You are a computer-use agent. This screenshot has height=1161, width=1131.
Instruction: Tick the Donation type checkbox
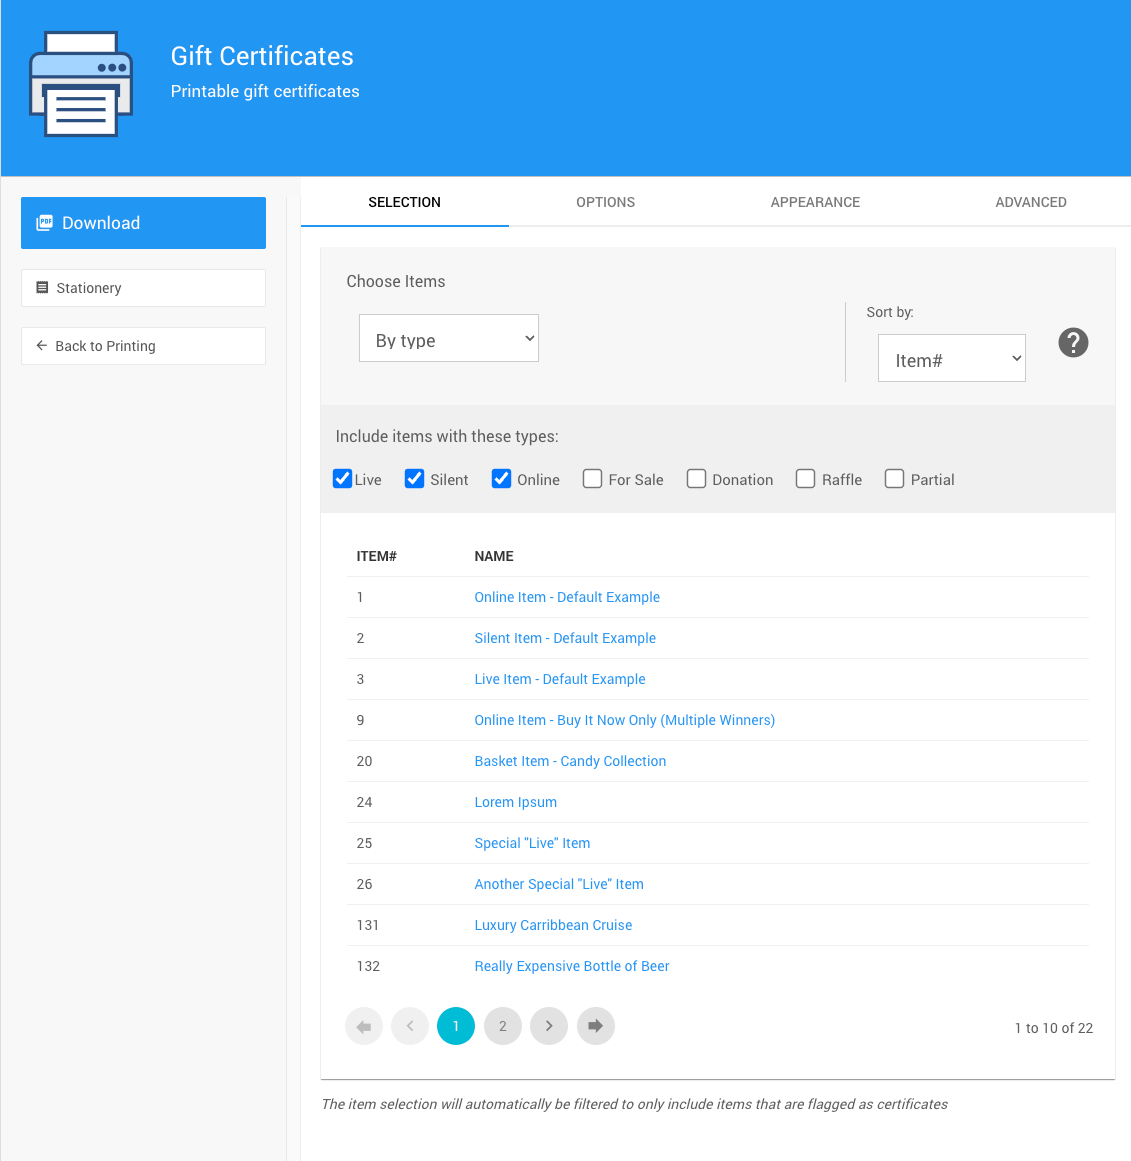point(697,479)
